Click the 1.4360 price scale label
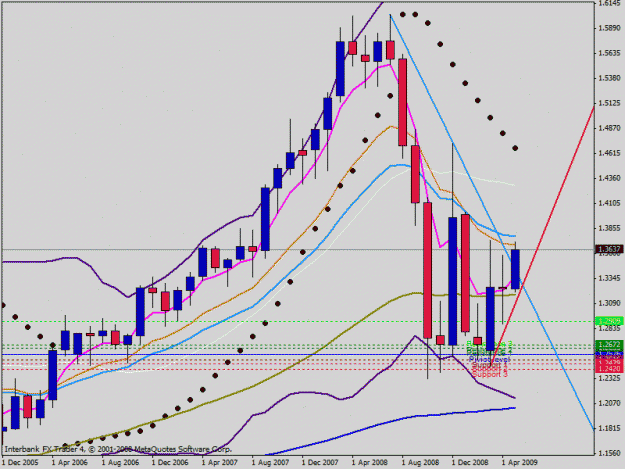The height and width of the screenshot is (469, 625). click(x=609, y=178)
